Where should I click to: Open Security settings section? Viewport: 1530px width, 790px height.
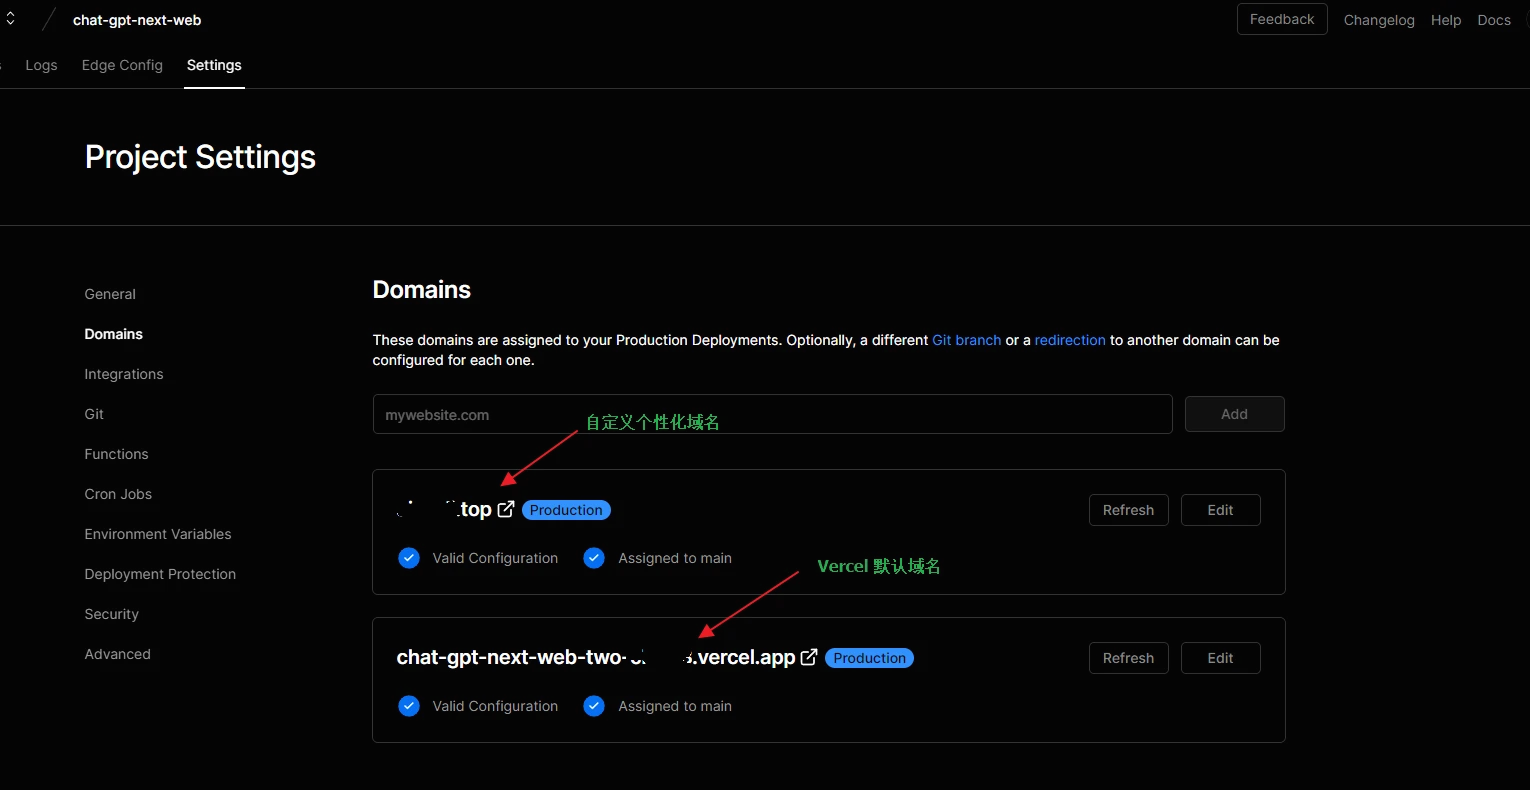112,614
